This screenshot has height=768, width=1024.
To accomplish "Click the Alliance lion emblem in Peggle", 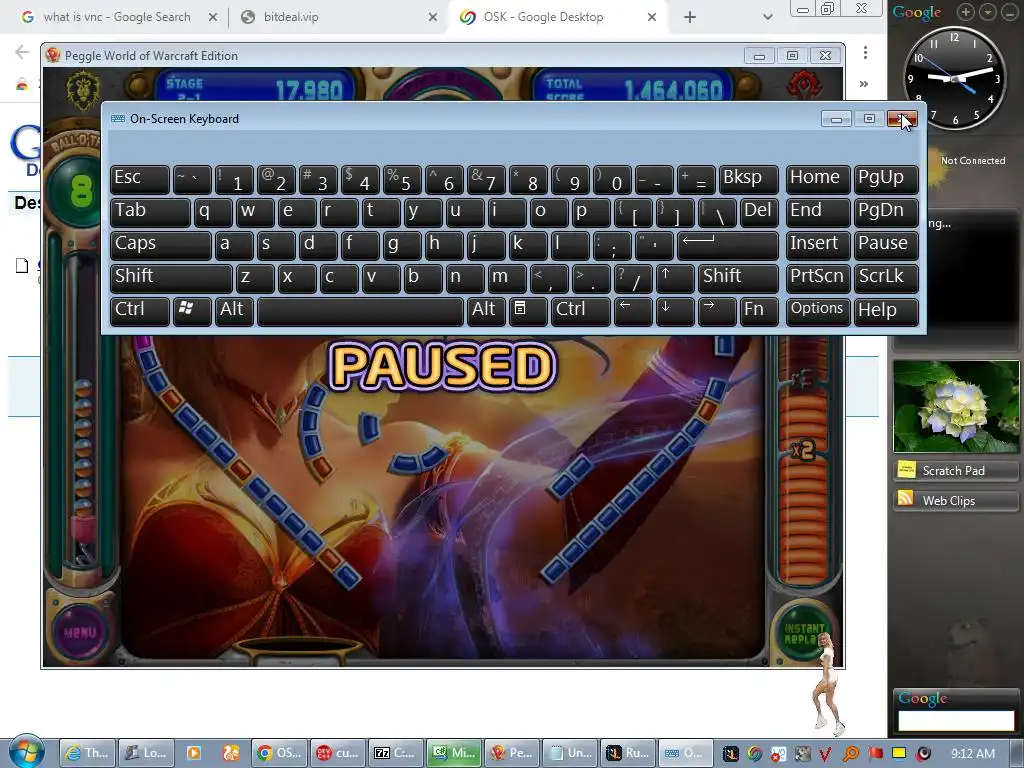I will [x=83, y=89].
